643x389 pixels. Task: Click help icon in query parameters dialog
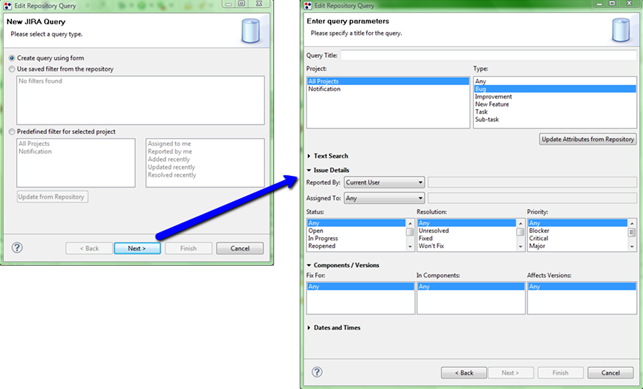coord(317,372)
